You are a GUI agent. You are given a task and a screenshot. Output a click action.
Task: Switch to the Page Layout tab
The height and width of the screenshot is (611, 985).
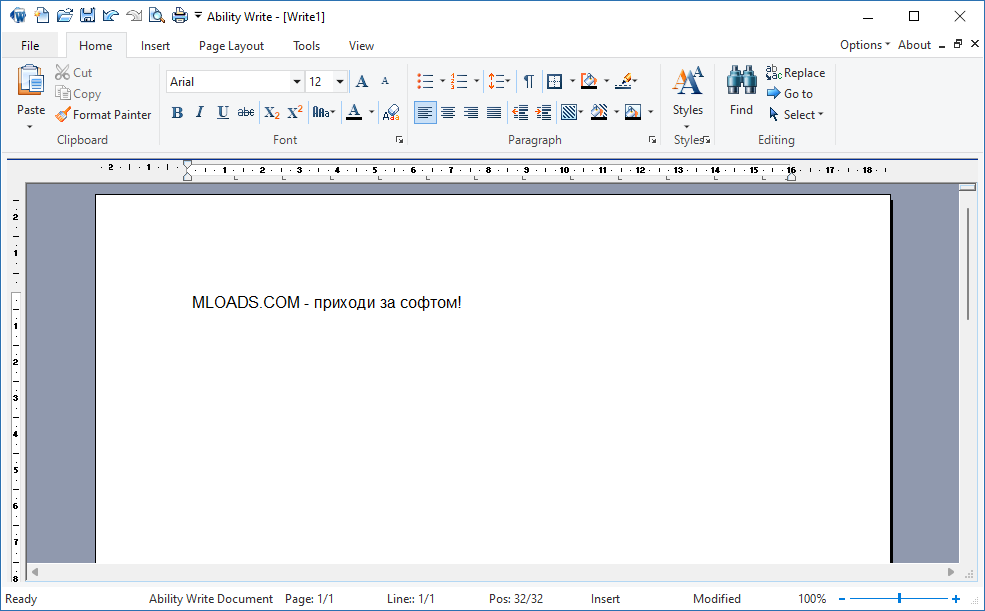pos(231,45)
